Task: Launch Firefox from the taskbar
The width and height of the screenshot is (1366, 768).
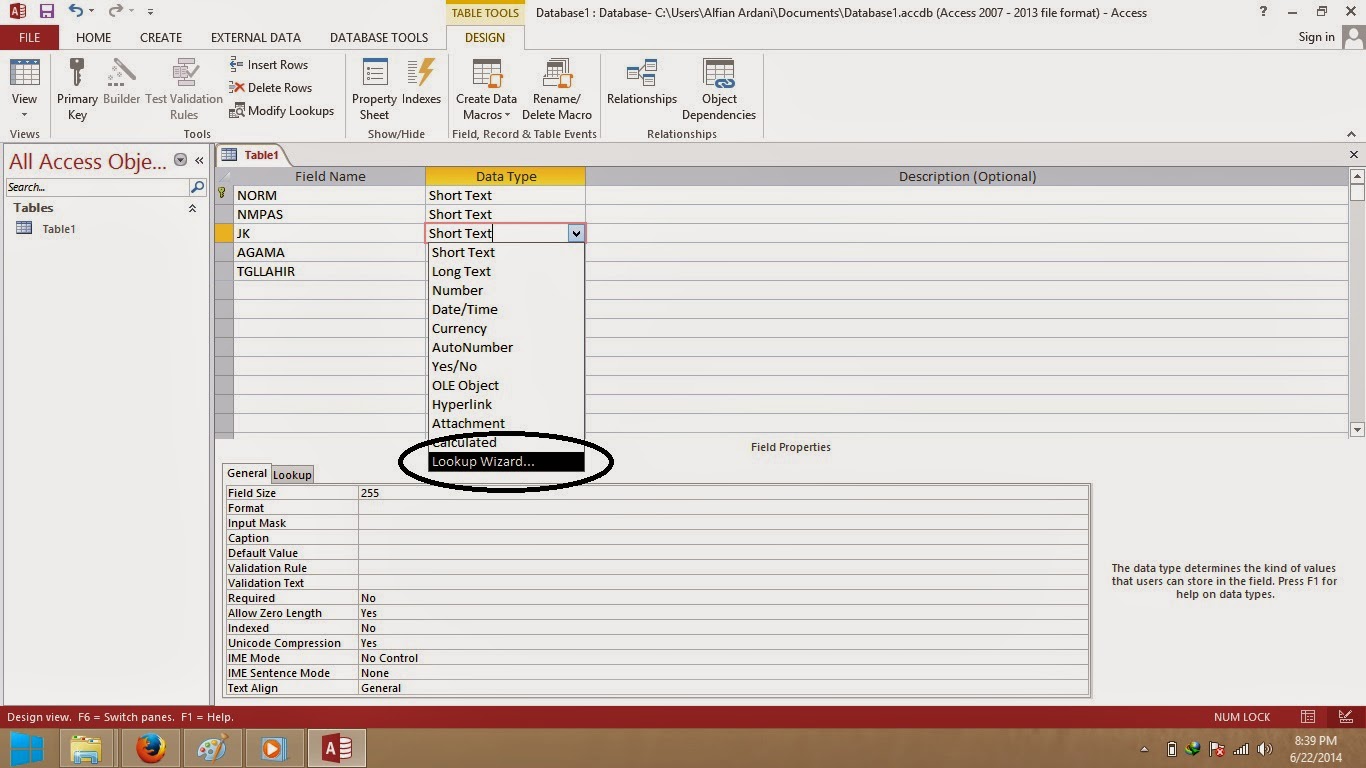Action: (150, 748)
